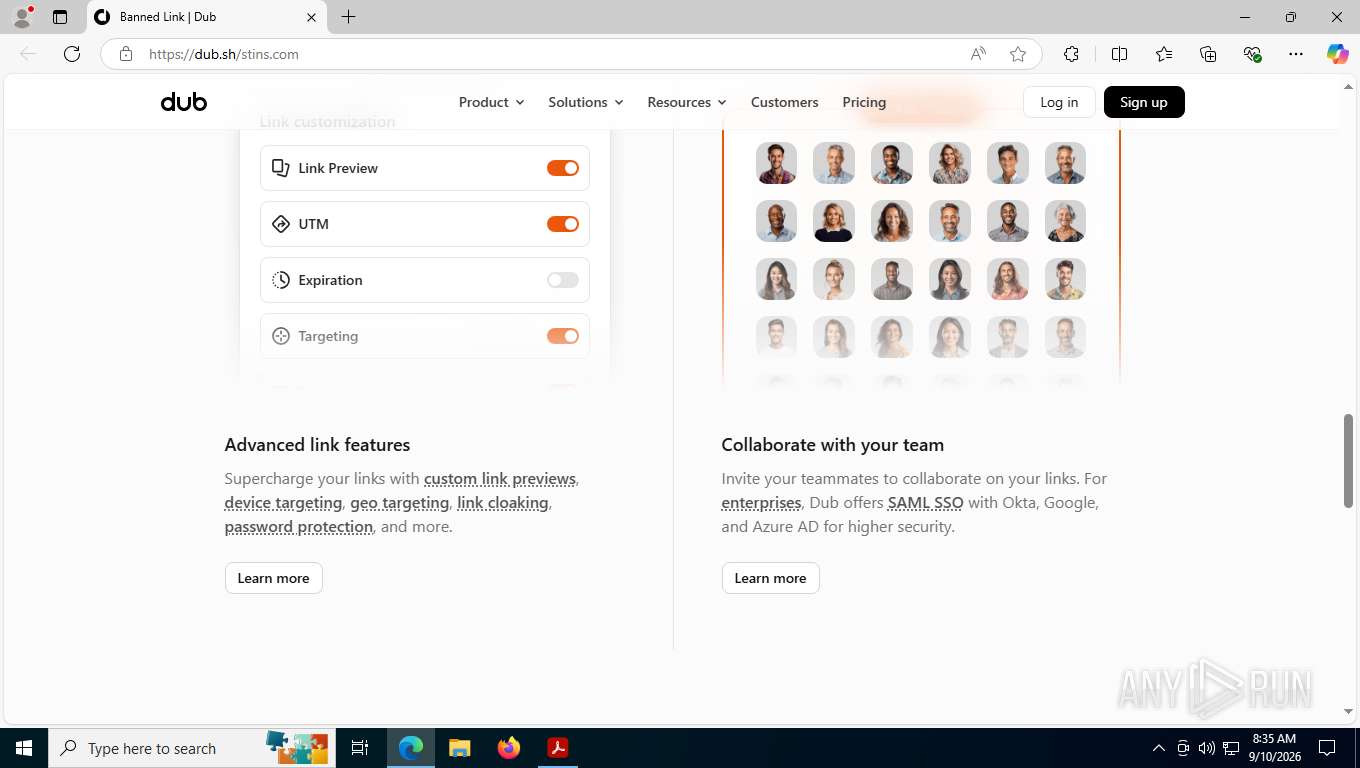The height and width of the screenshot is (768, 1360).
Task: Follow the password protection link
Action: [x=299, y=526]
